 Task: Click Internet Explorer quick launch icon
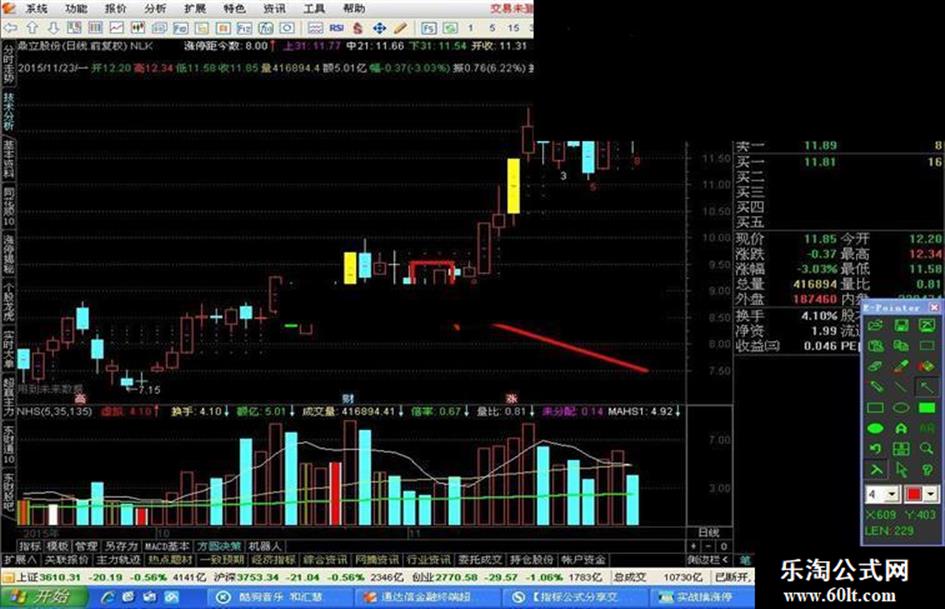click(x=109, y=597)
